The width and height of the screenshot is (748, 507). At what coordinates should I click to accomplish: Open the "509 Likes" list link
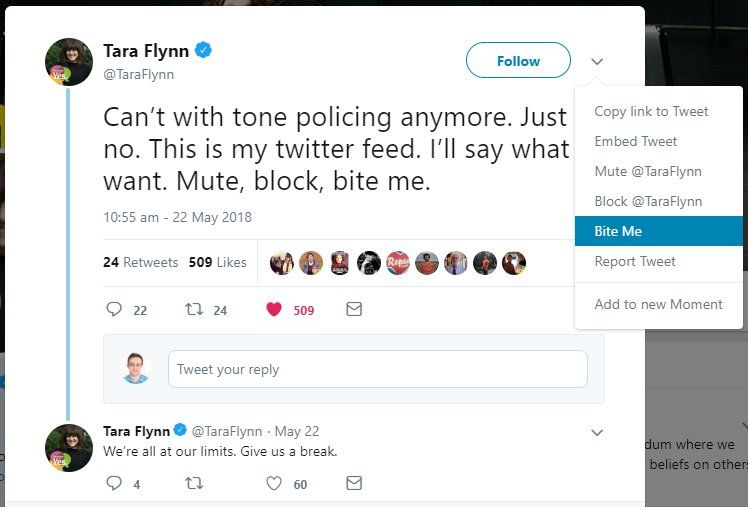click(x=218, y=262)
